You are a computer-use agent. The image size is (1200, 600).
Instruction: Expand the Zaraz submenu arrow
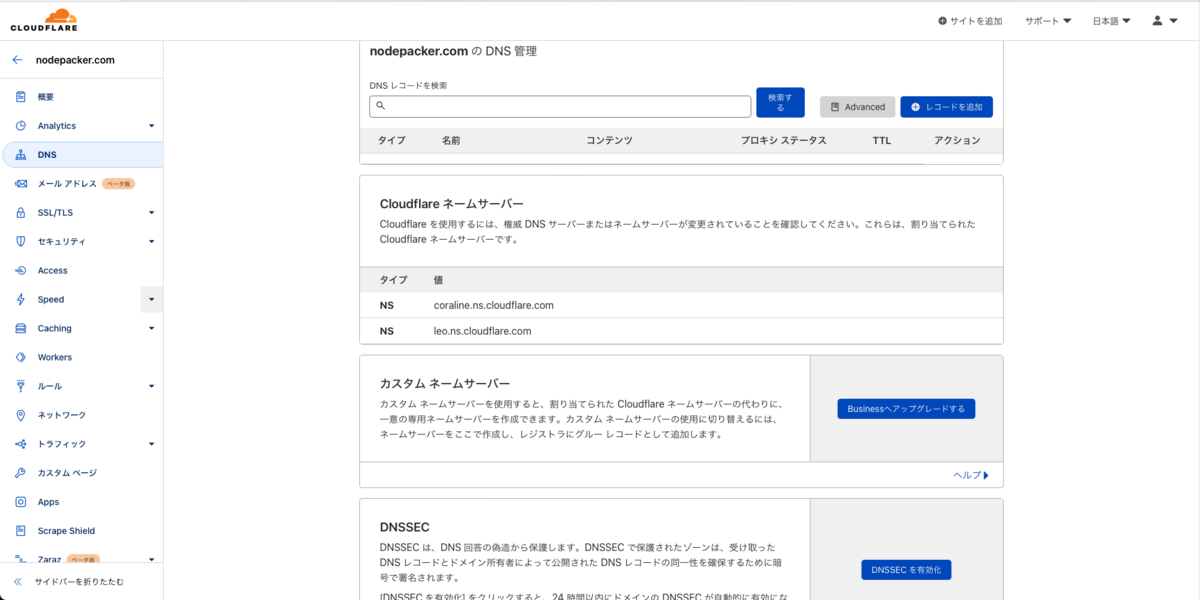point(152,560)
